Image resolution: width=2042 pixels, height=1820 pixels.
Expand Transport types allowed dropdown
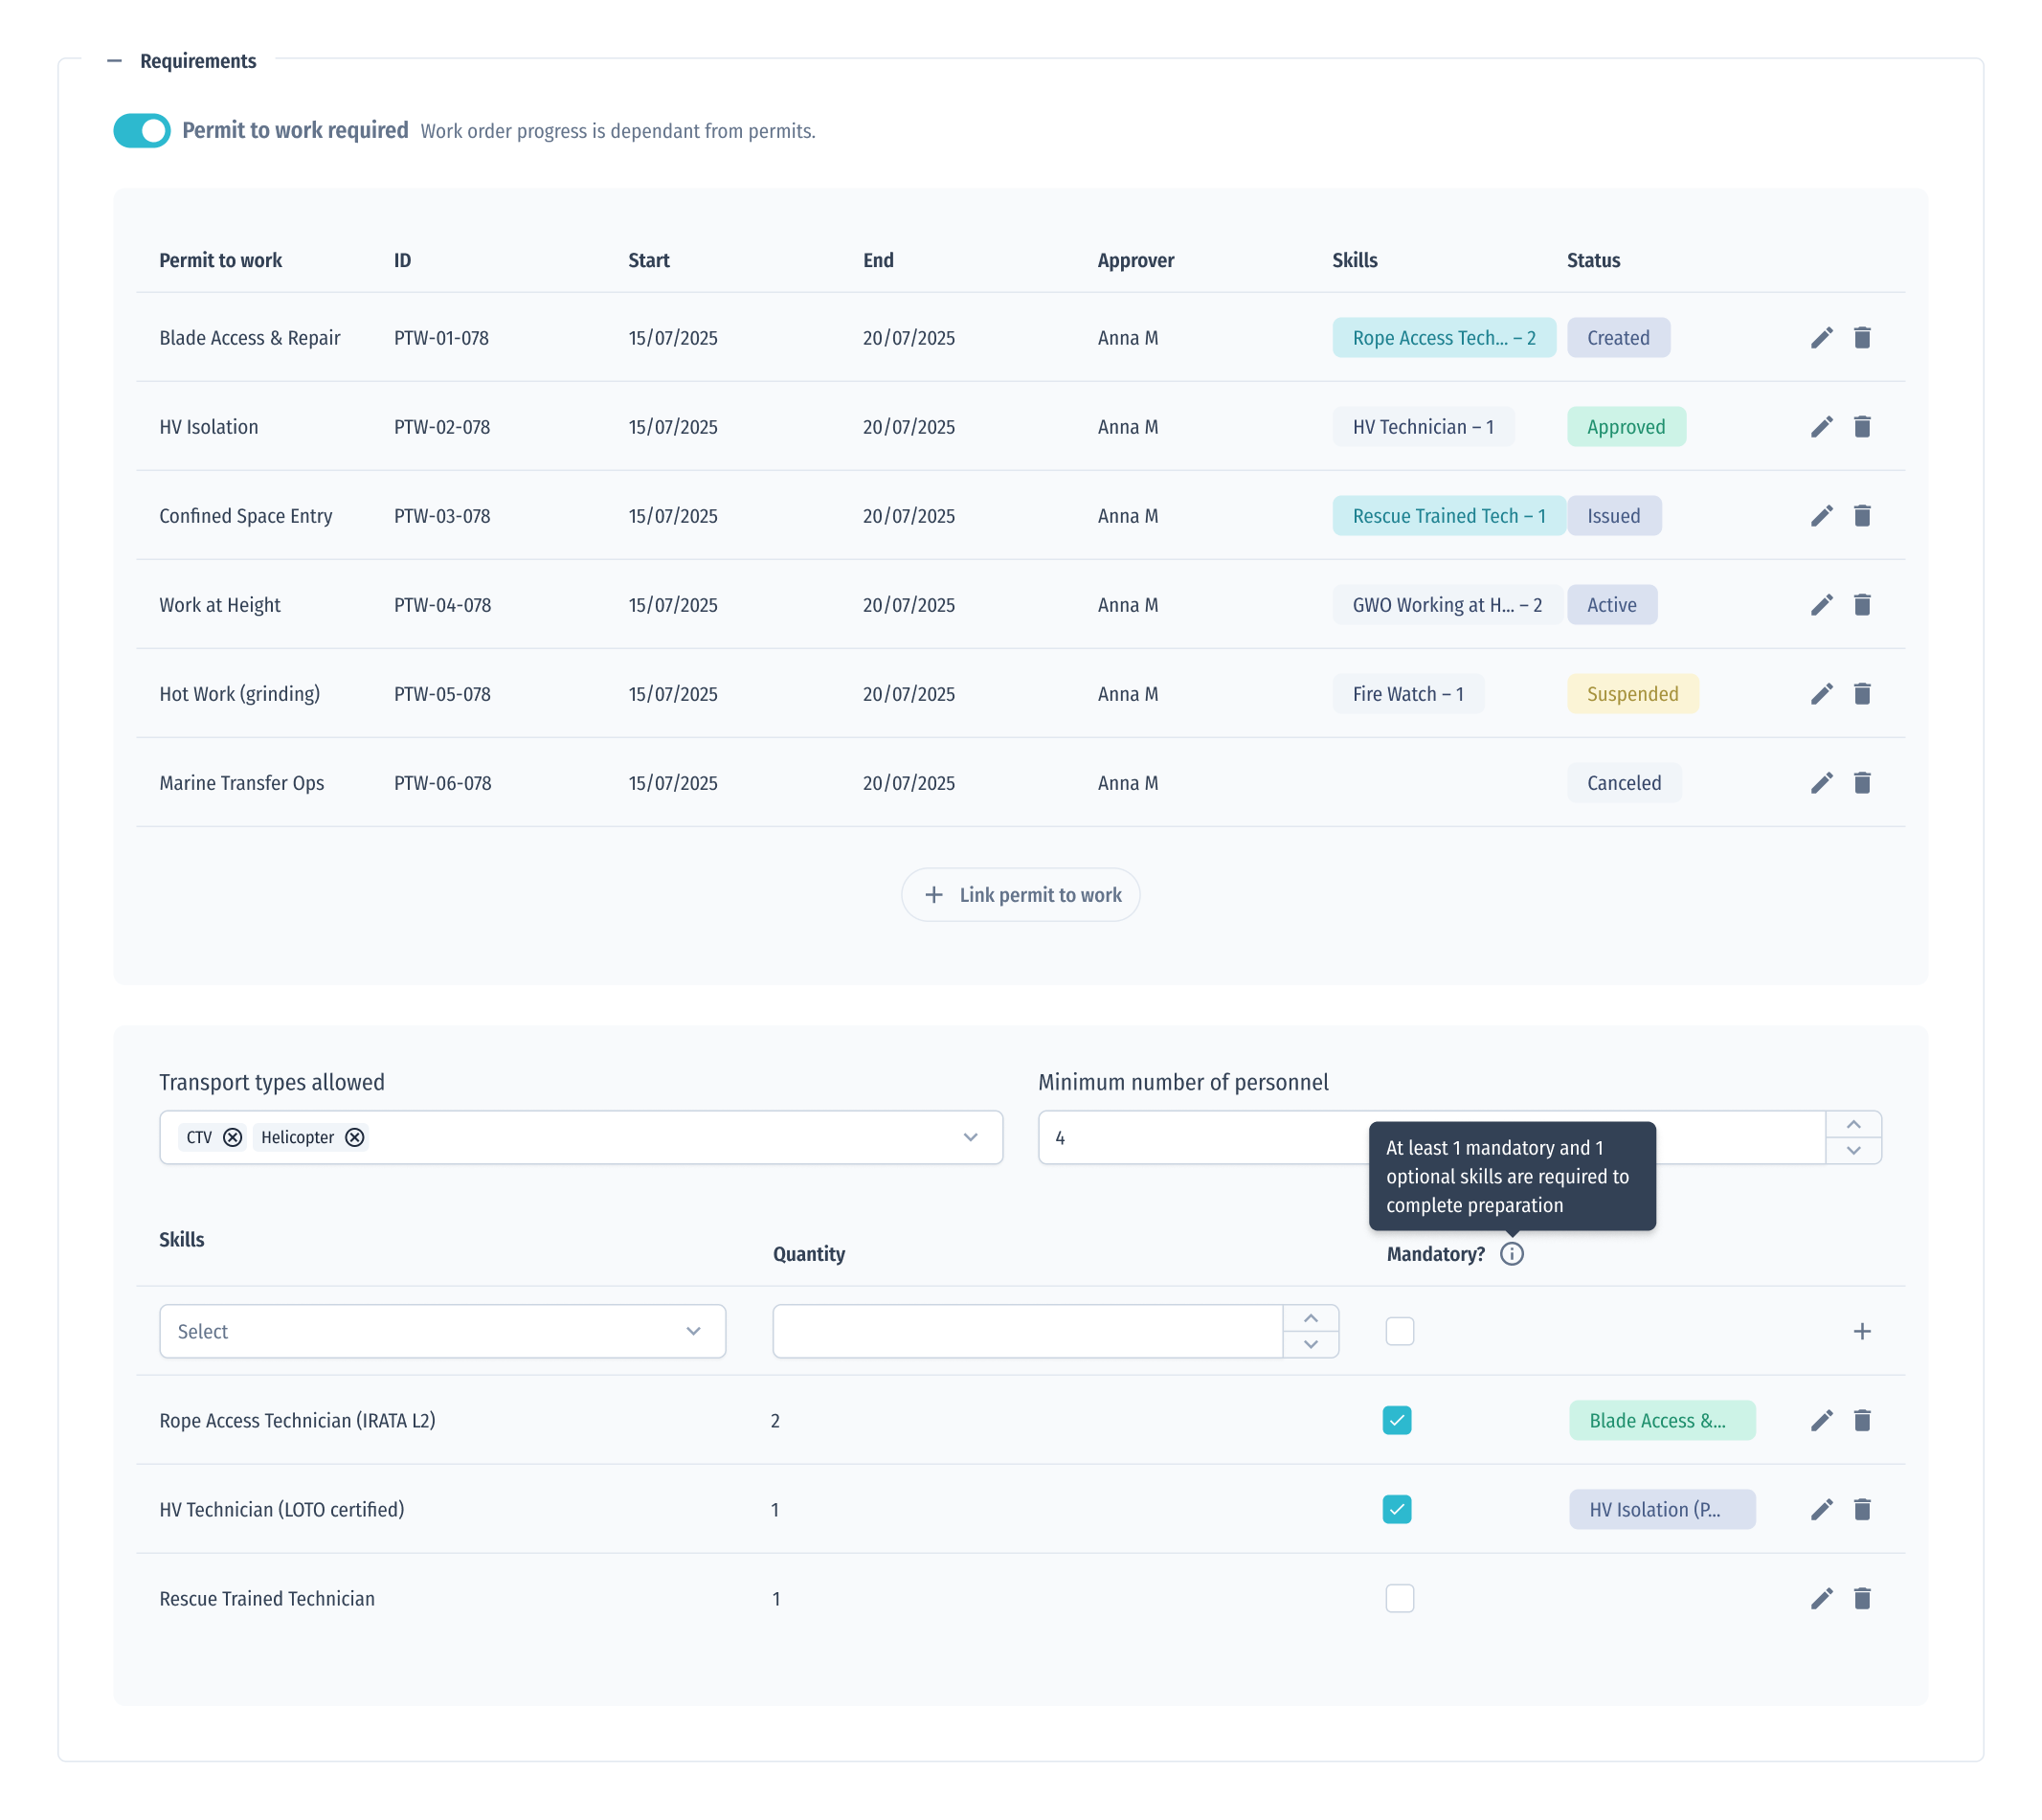pos(969,1137)
